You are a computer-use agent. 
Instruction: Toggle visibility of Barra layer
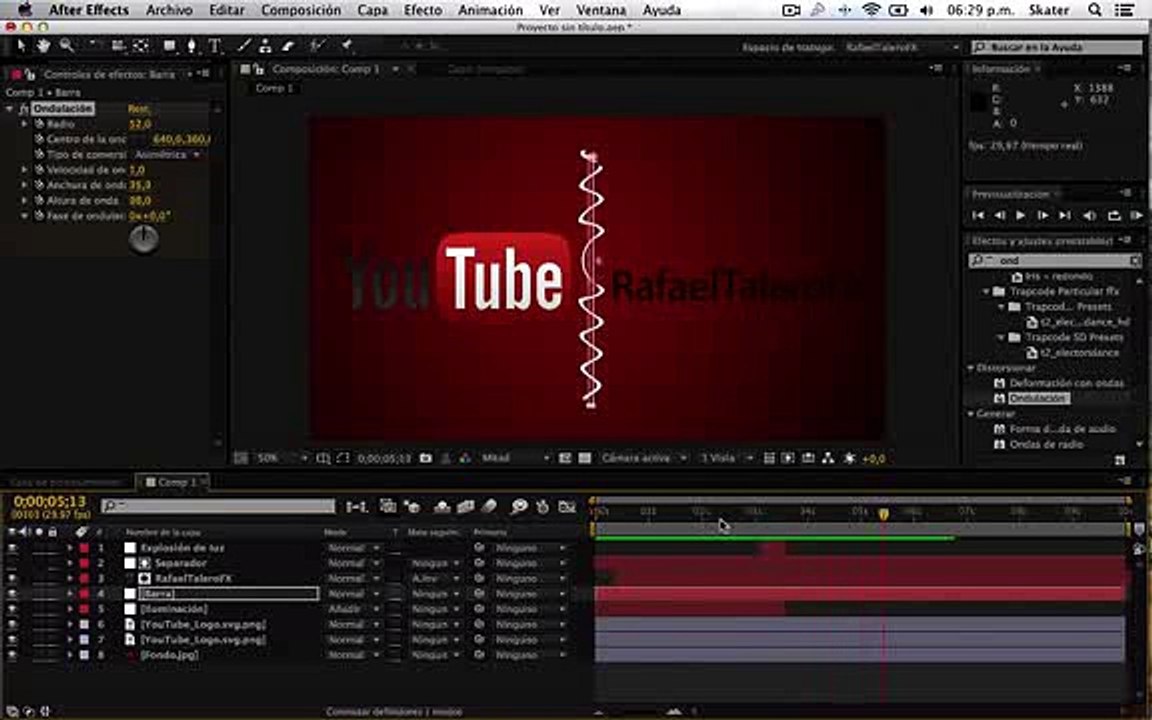12,594
